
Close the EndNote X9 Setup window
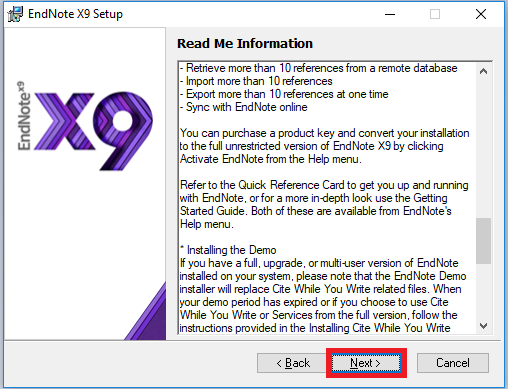pyautogui.click(x=481, y=14)
